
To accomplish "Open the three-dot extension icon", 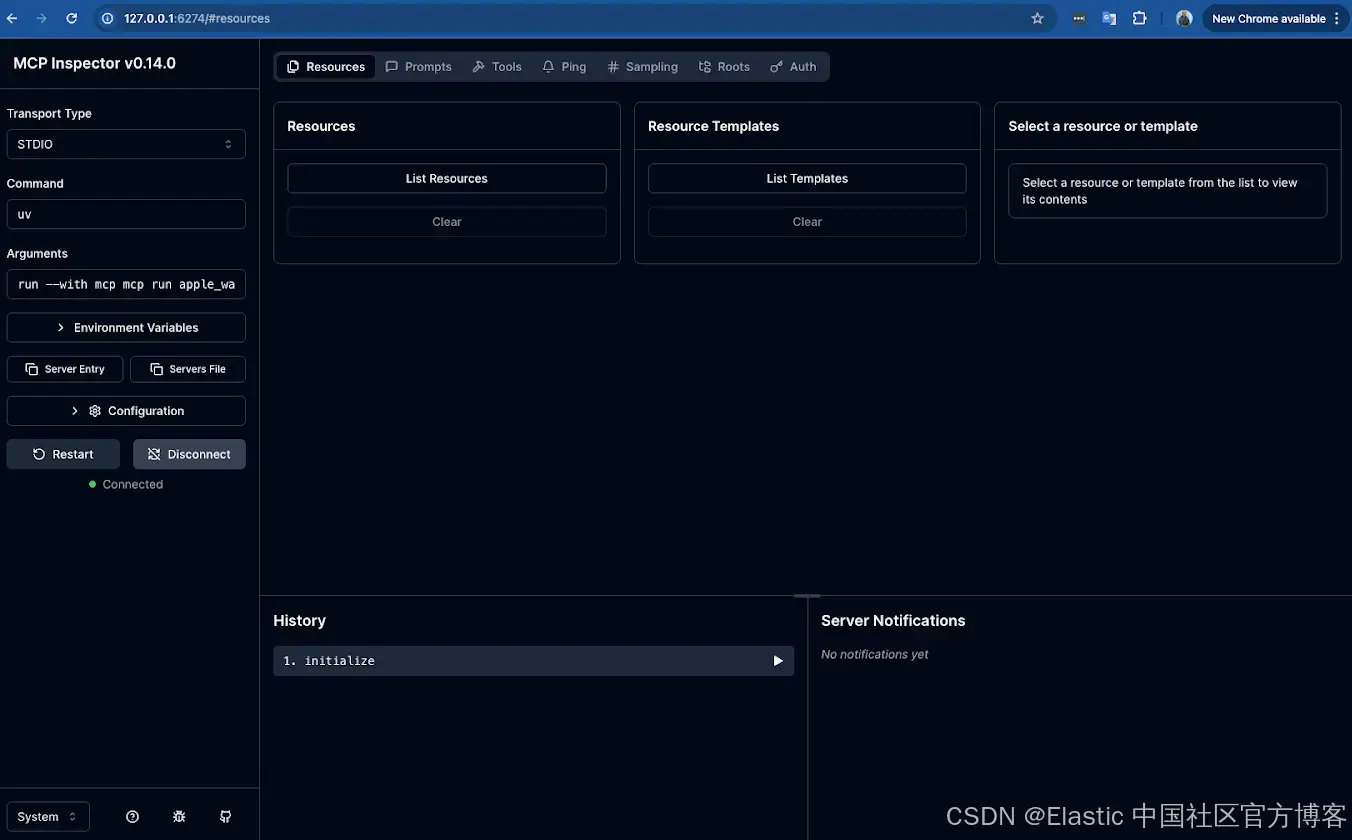I will pos(1079,18).
